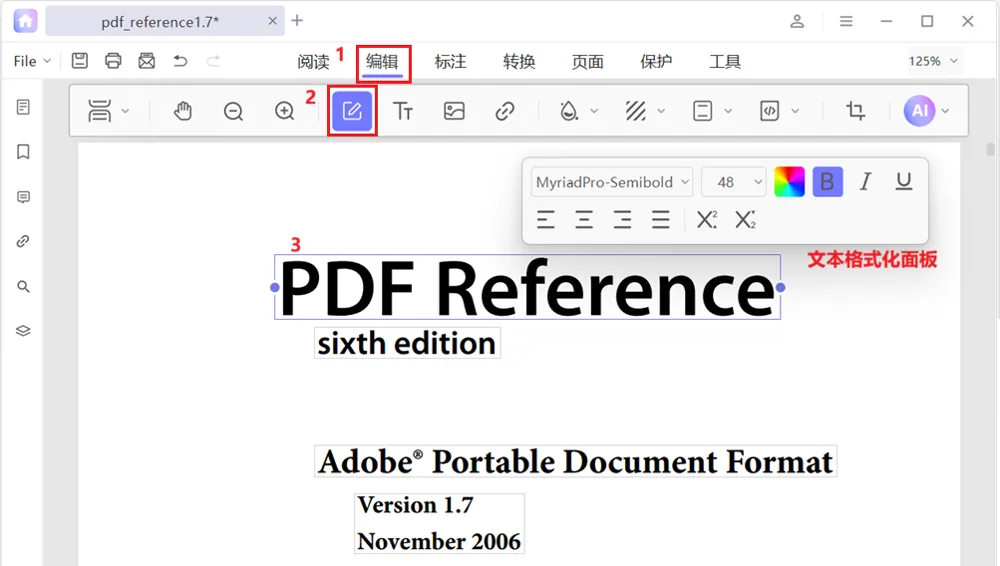Viewport: 1000px width, 566px height.
Task: Open the page thumbnails sidebar panel
Action: [x=23, y=107]
